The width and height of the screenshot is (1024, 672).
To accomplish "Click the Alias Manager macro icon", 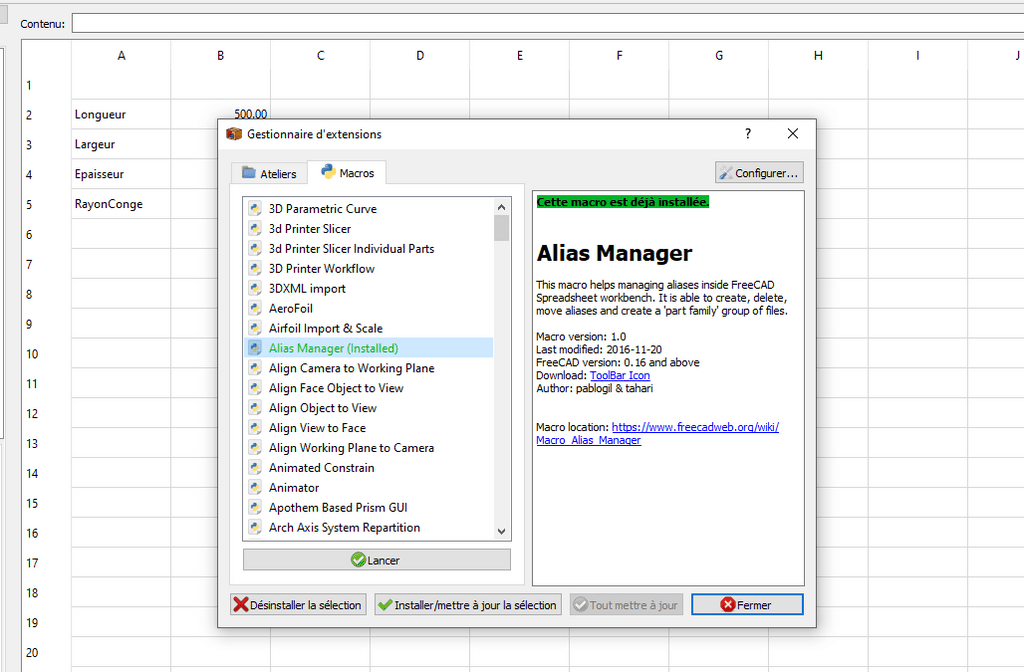I will tap(255, 348).
